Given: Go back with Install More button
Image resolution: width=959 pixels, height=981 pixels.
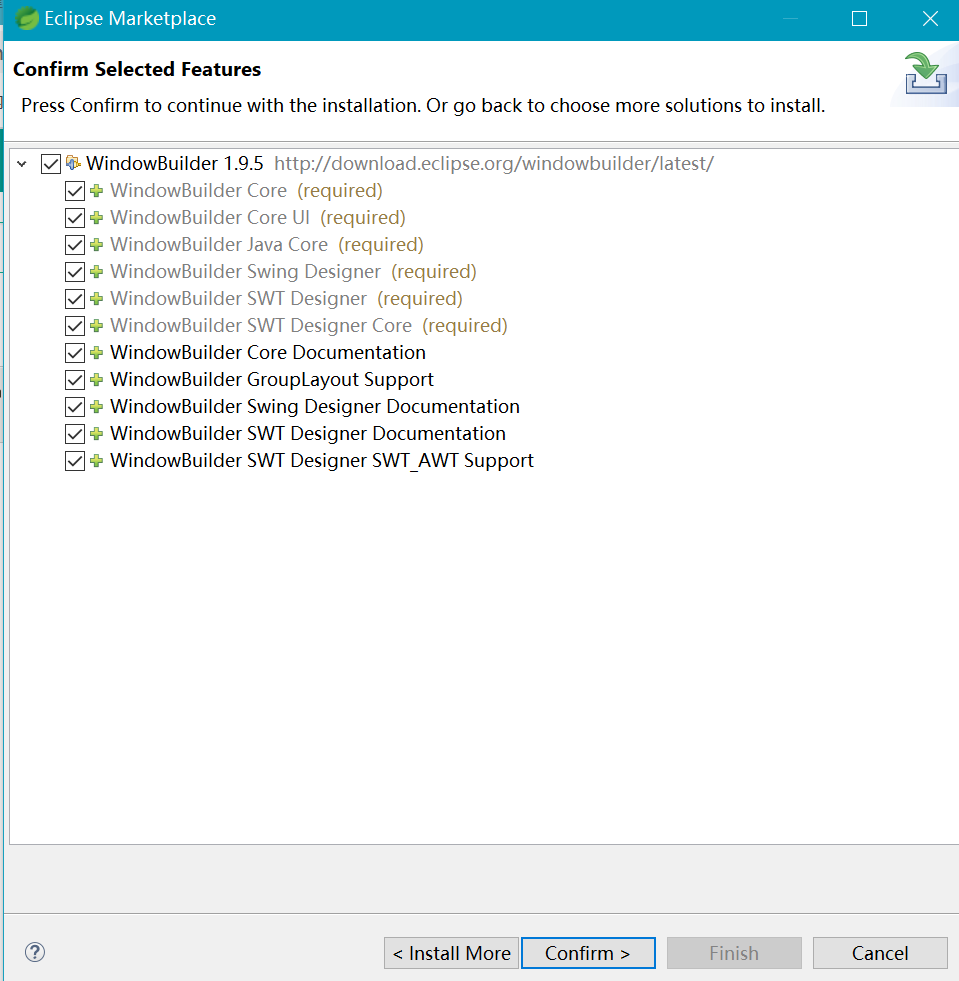Looking at the screenshot, I should point(451,953).
